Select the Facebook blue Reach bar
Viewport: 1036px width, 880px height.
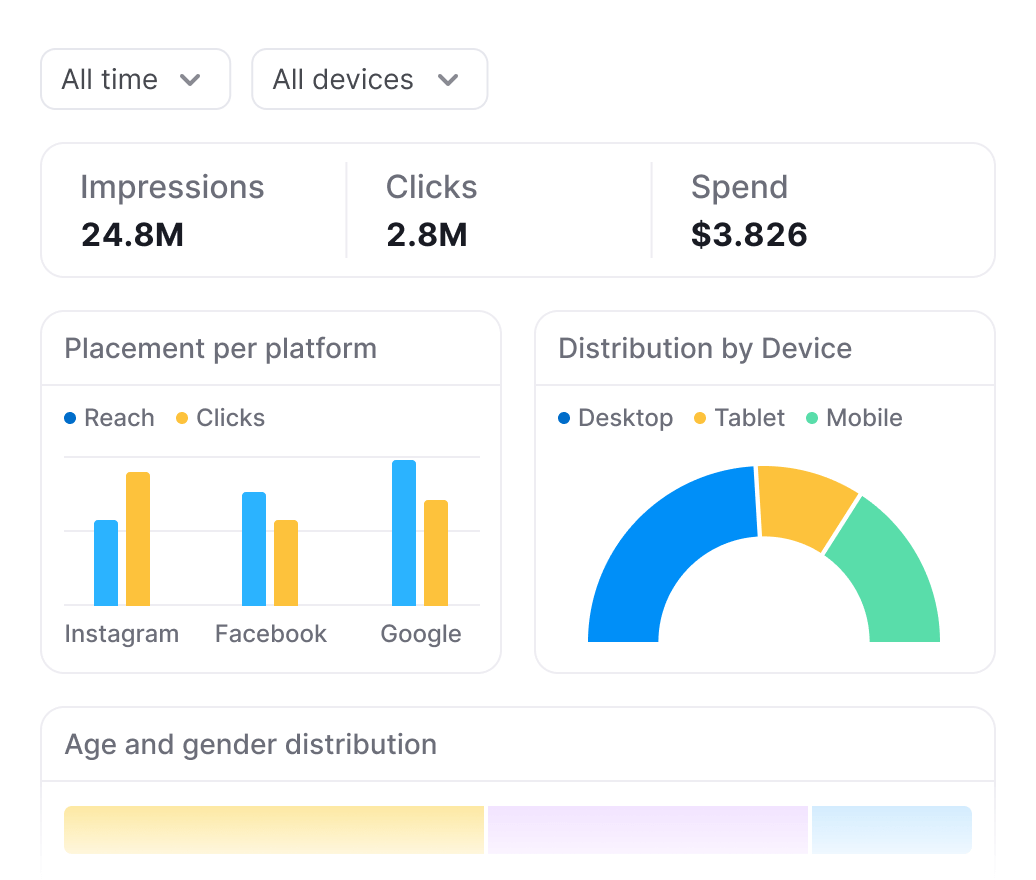(x=254, y=549)
